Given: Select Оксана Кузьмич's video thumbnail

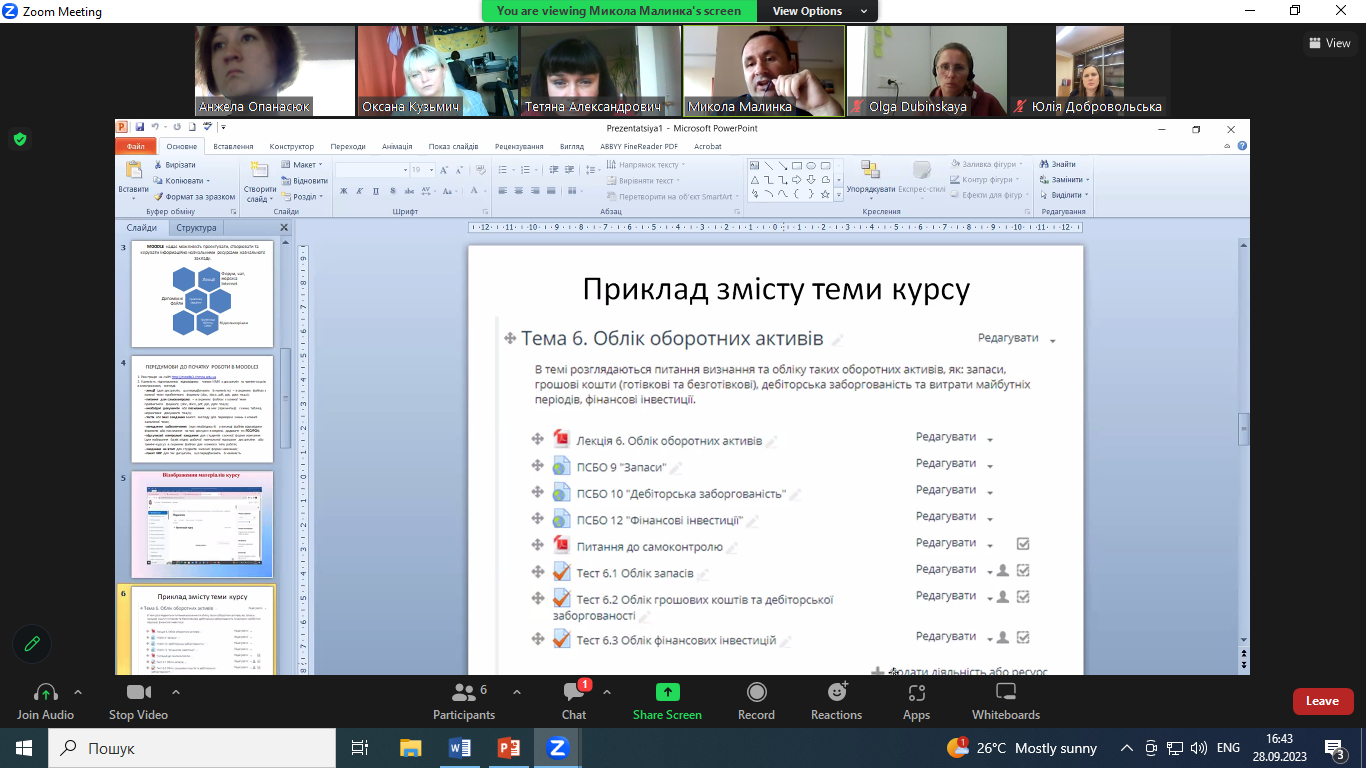Looking at the screenshot, I should coord(438,71).
